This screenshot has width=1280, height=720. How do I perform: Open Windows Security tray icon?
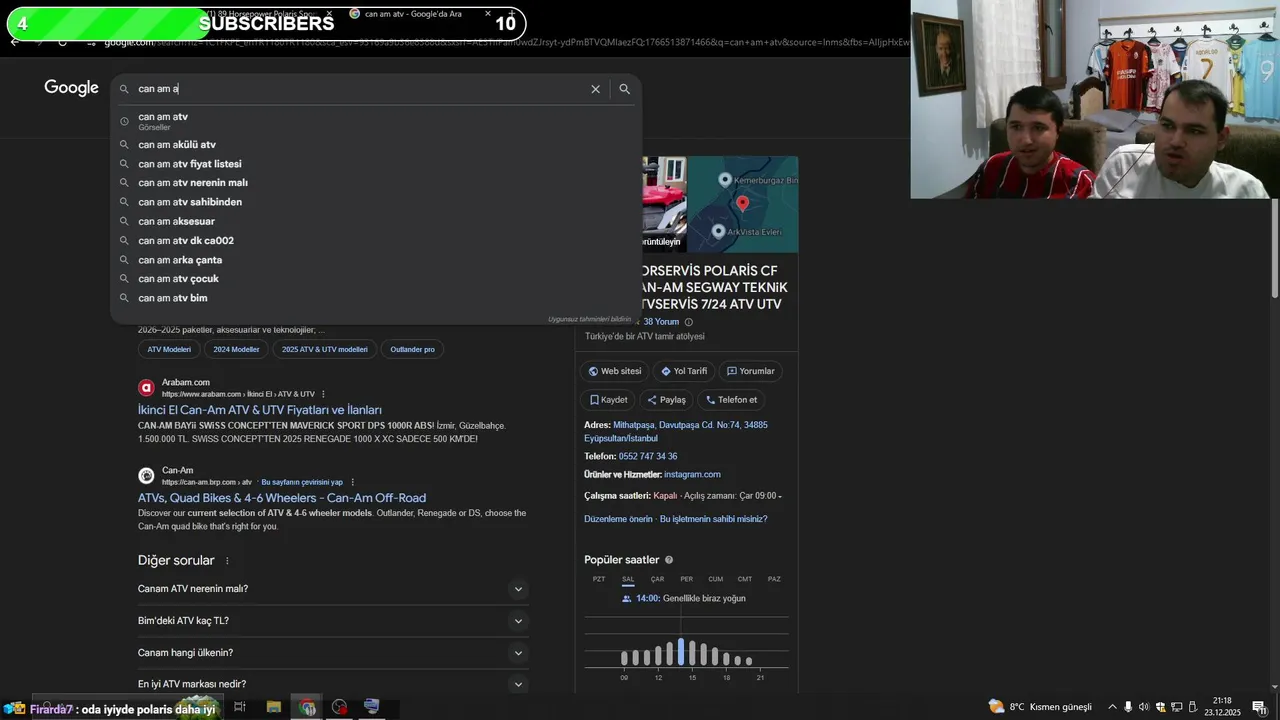point(1160,707)
